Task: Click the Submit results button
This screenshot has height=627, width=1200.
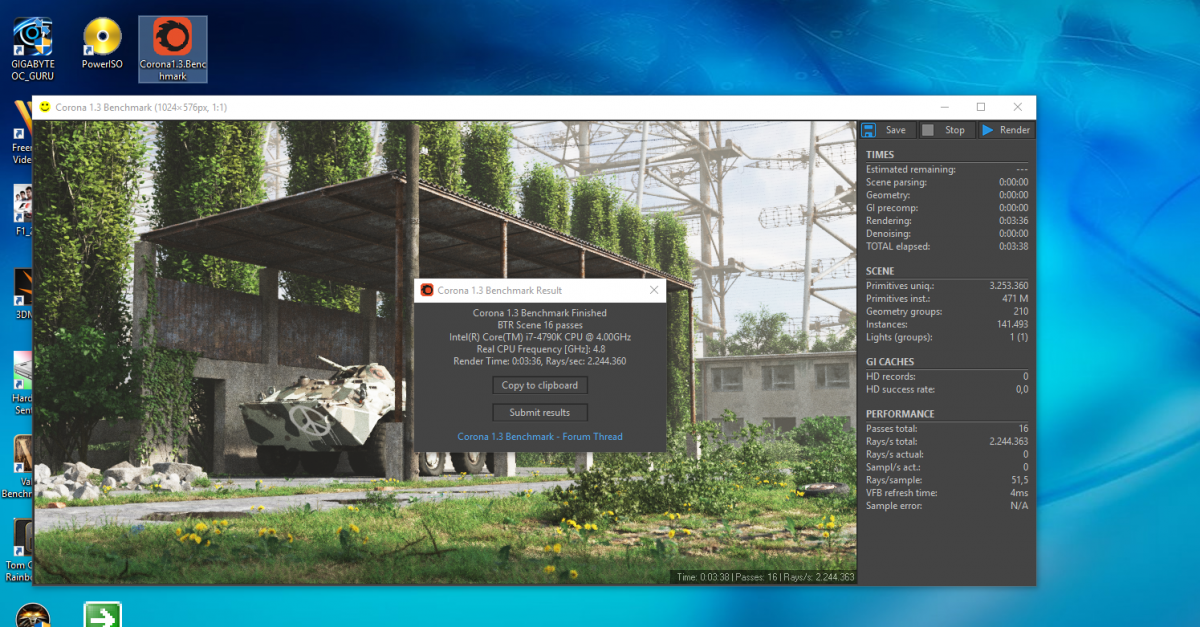Action: point(540,412)
